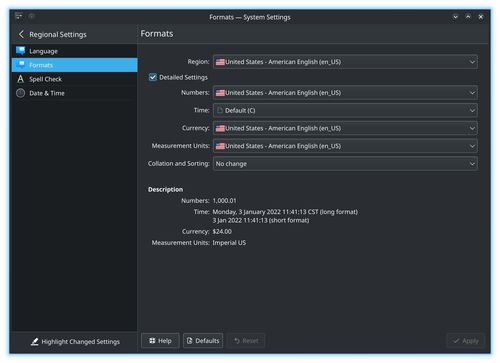Click the Defaults button
The width and height of the screenshot is (500, 363).
tap(203, 341)
